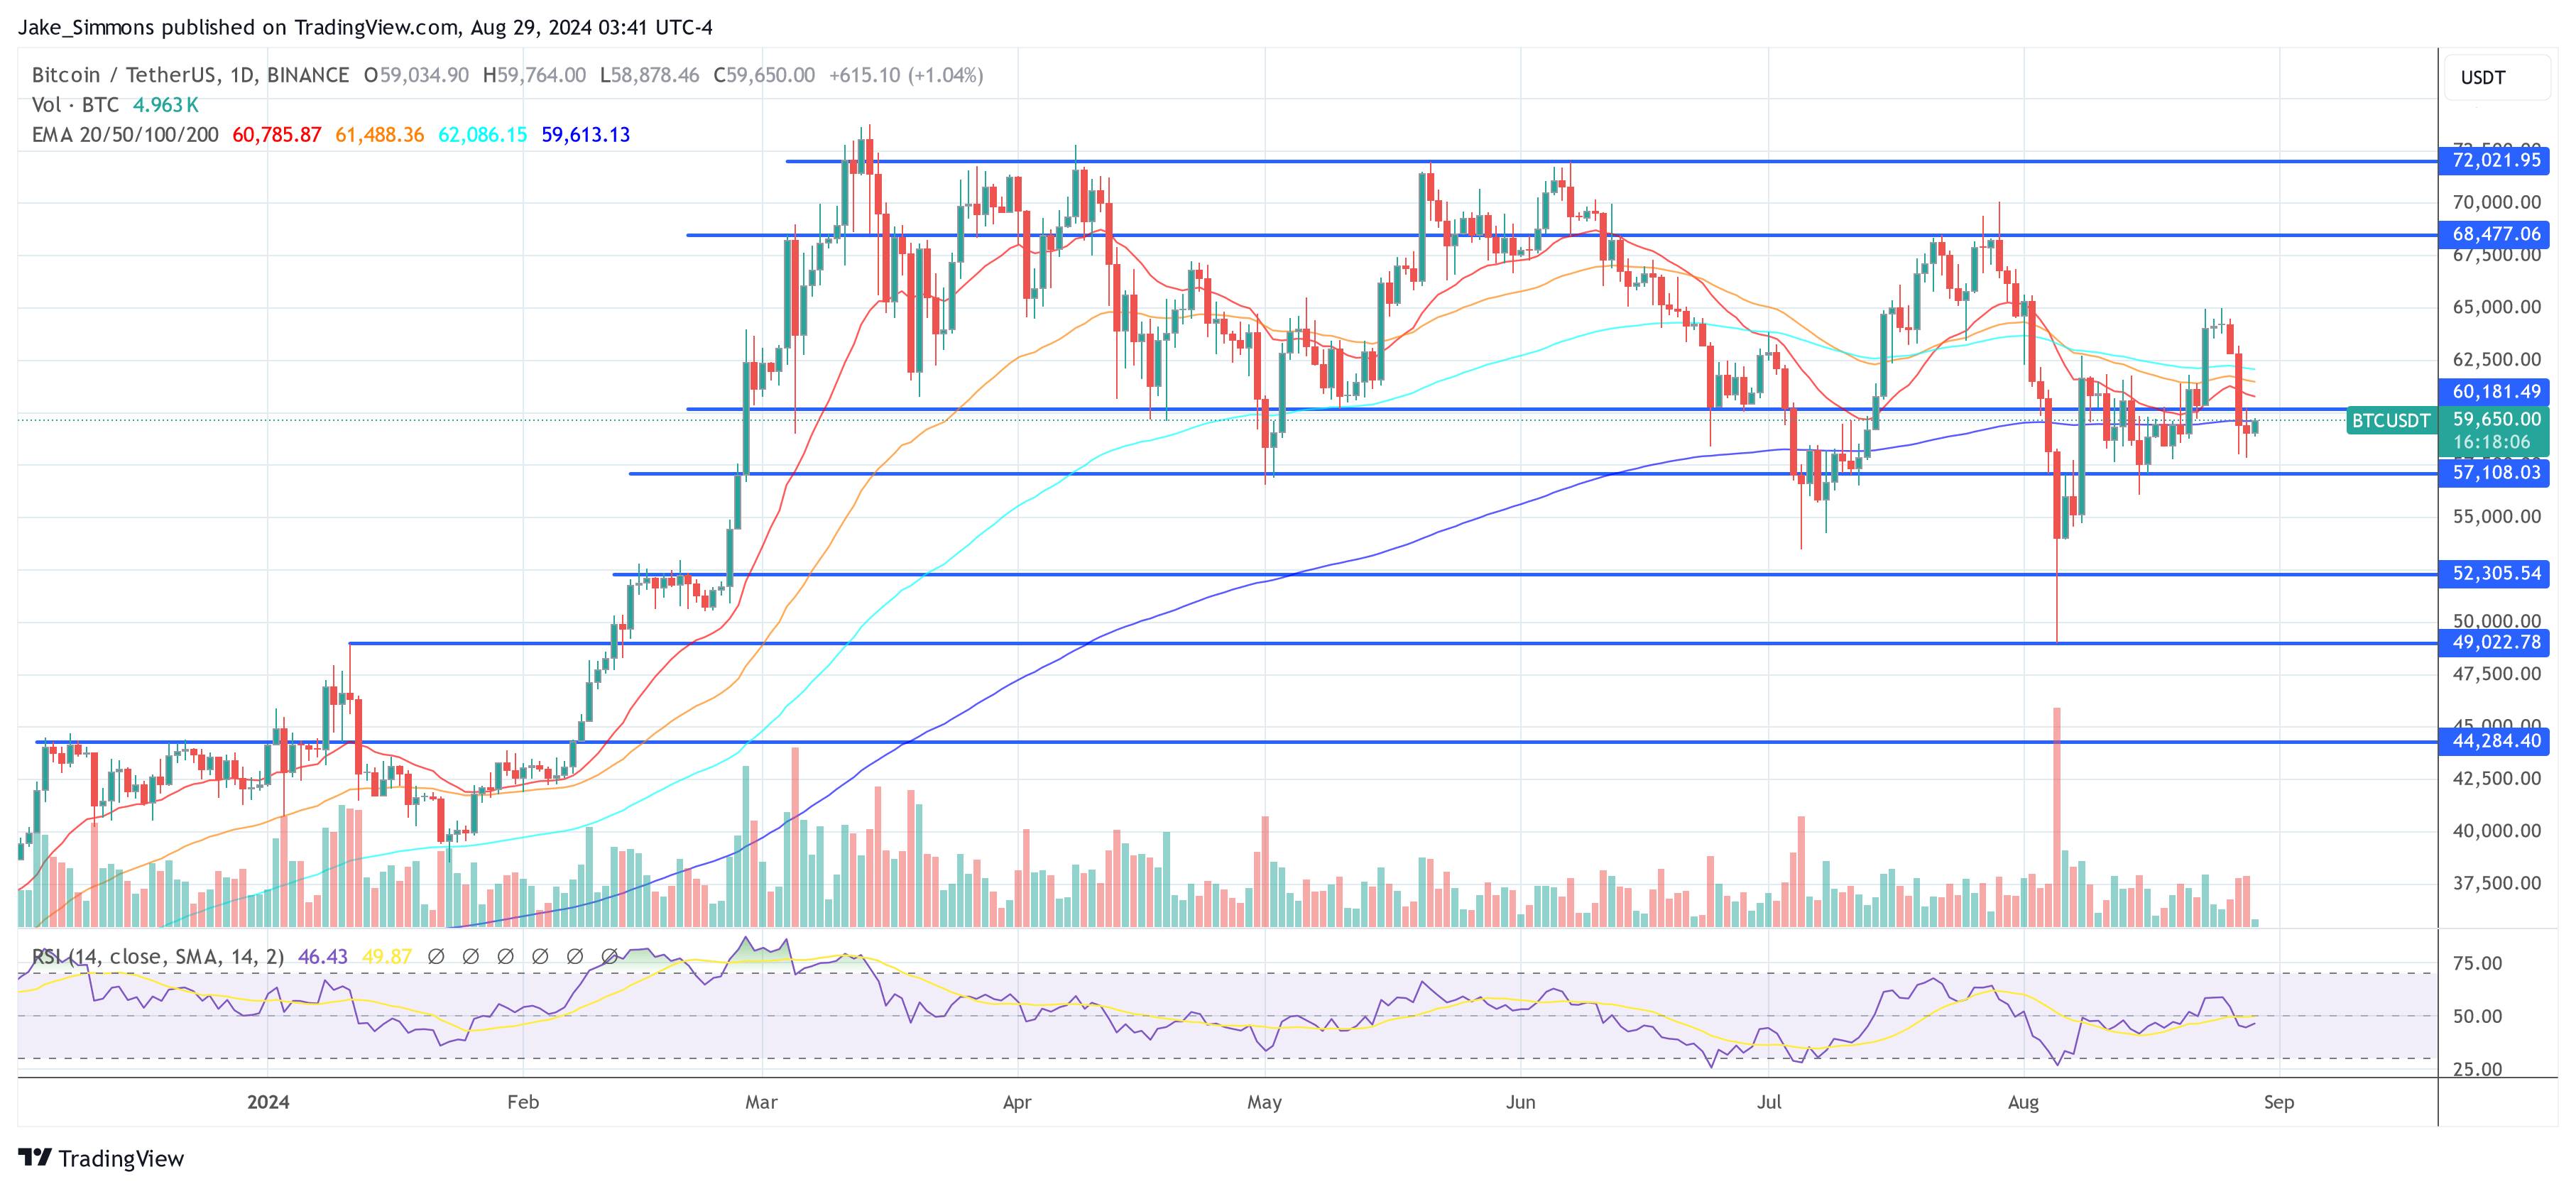Click the first ∅ symbol in the RSI legend
The image size is (2576, 1189).
(436, 957)
